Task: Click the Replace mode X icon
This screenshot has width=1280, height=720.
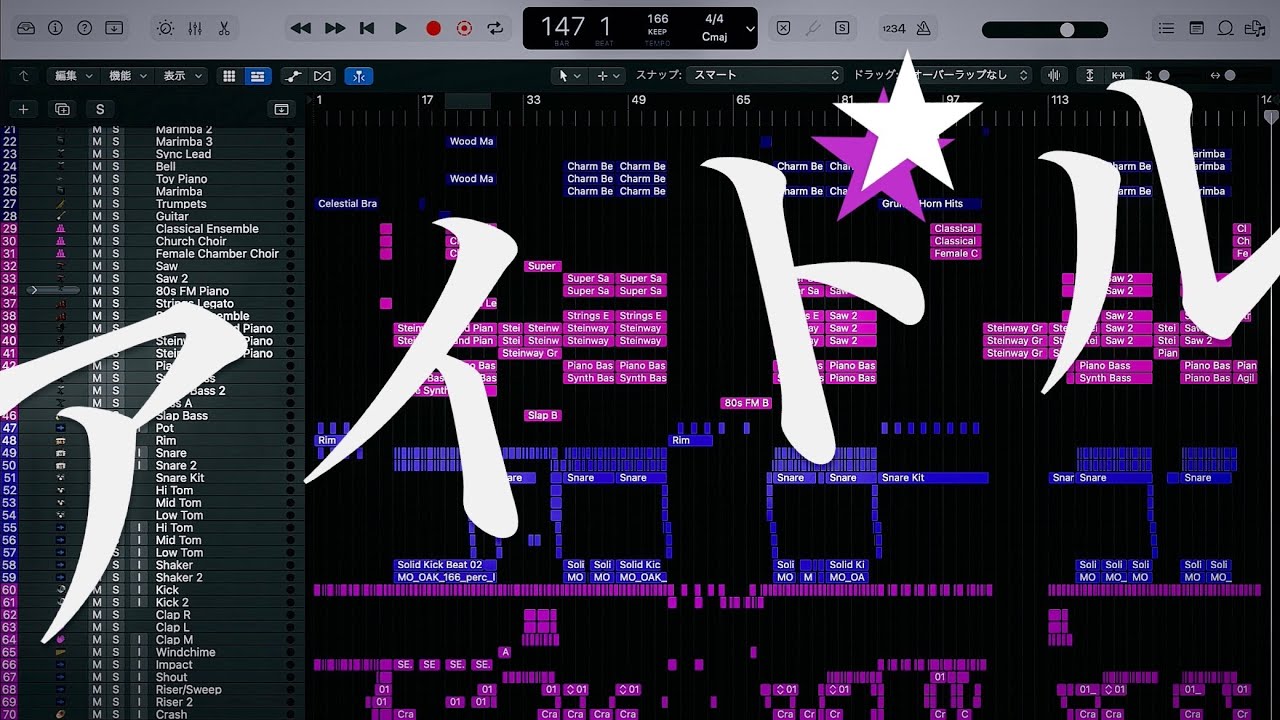Action: pyautogui.click(x=783, y=29)
